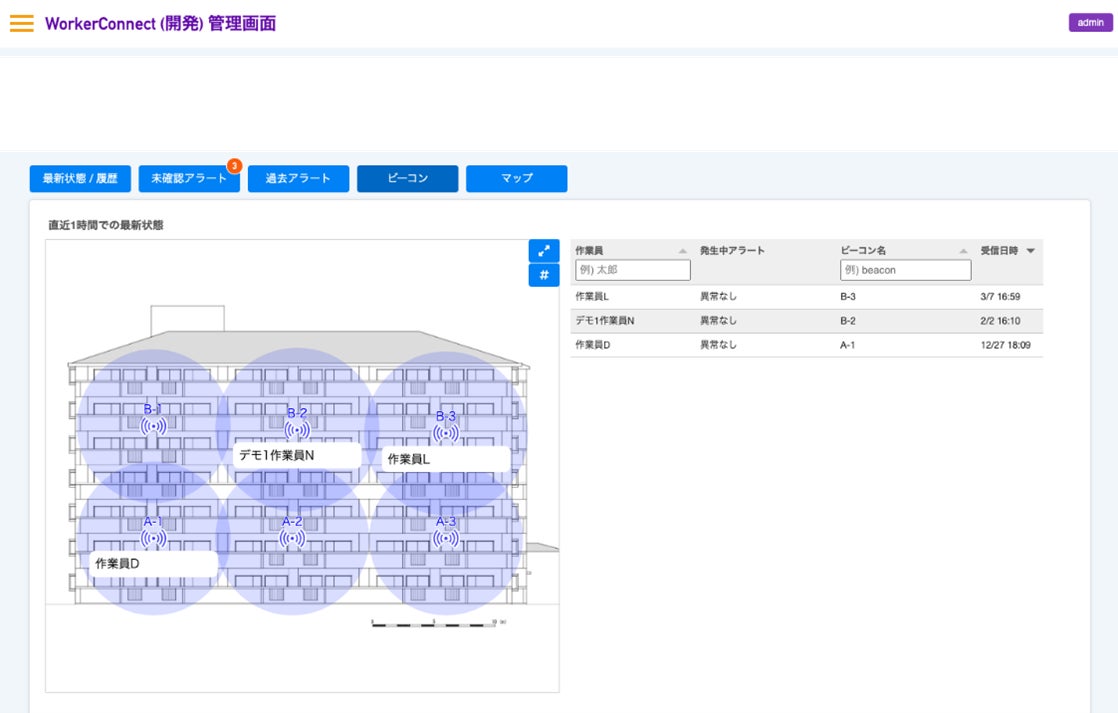Viewport: 1118px width, 713px height.
Task: Click the notification badge showing 3
Action: tap(234, 166)
